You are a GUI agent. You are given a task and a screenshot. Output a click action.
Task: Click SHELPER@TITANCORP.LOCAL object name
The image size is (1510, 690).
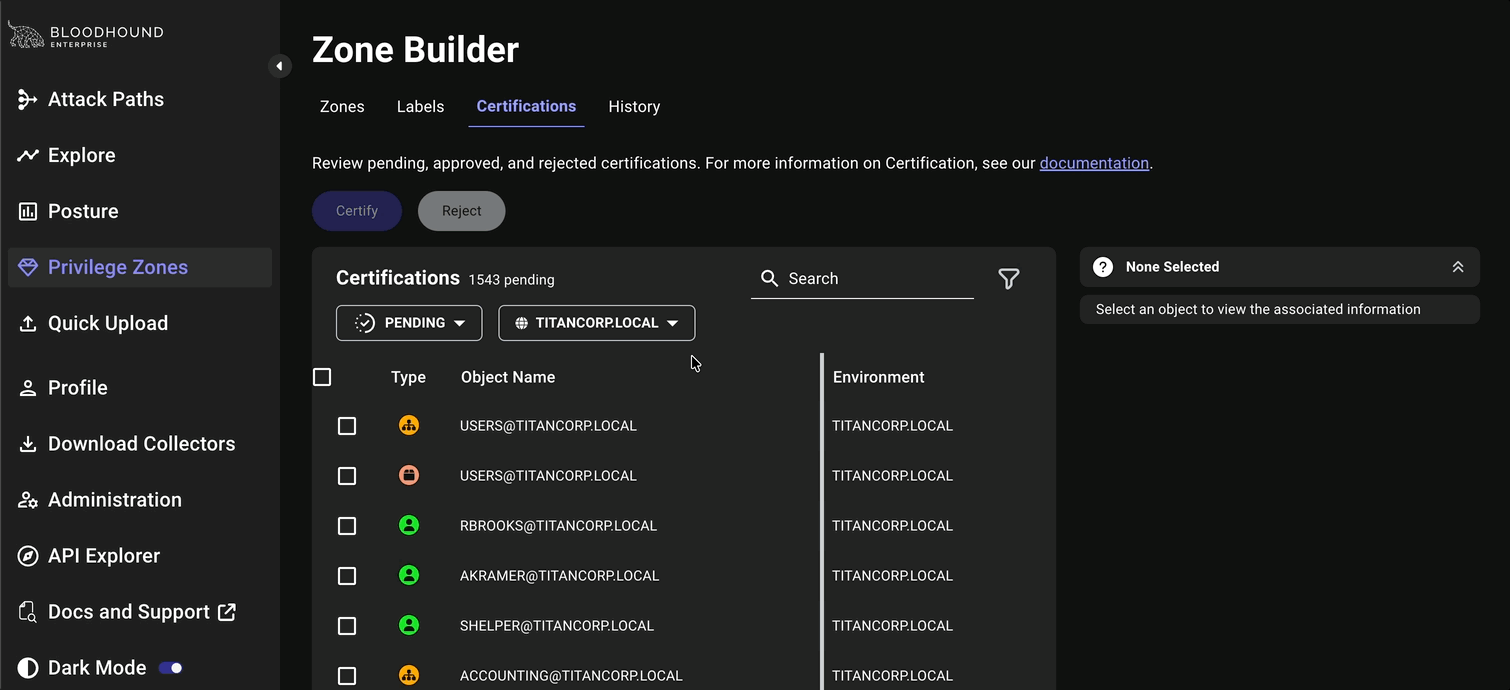coord(557,626)
